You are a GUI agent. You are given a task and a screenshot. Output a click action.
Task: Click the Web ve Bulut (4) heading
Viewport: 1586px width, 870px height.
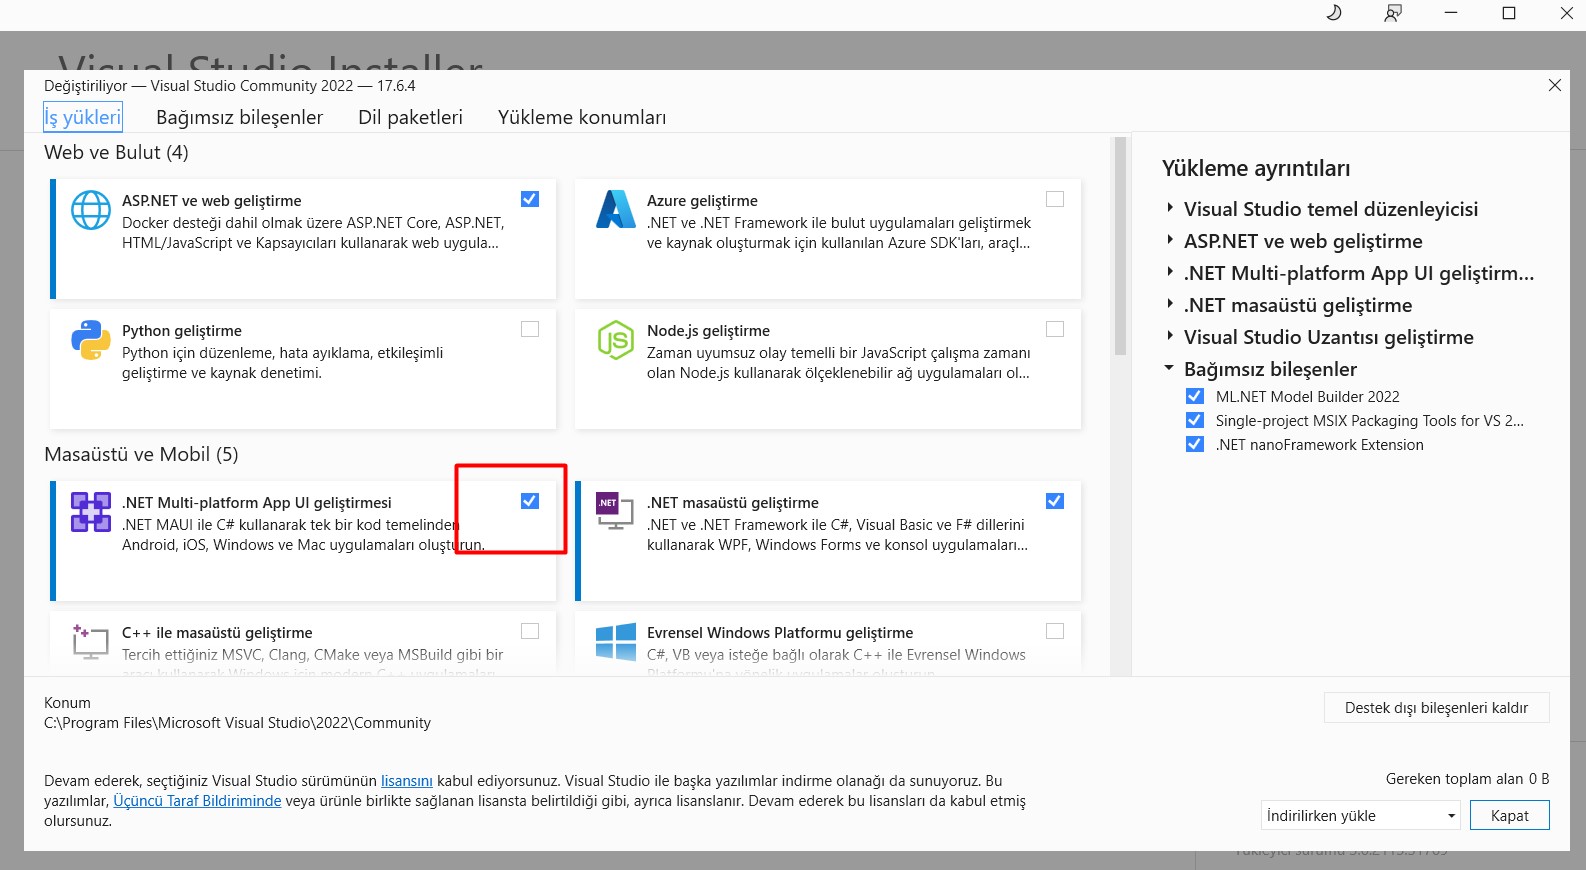pyautogui.click(x=116, y=152)
